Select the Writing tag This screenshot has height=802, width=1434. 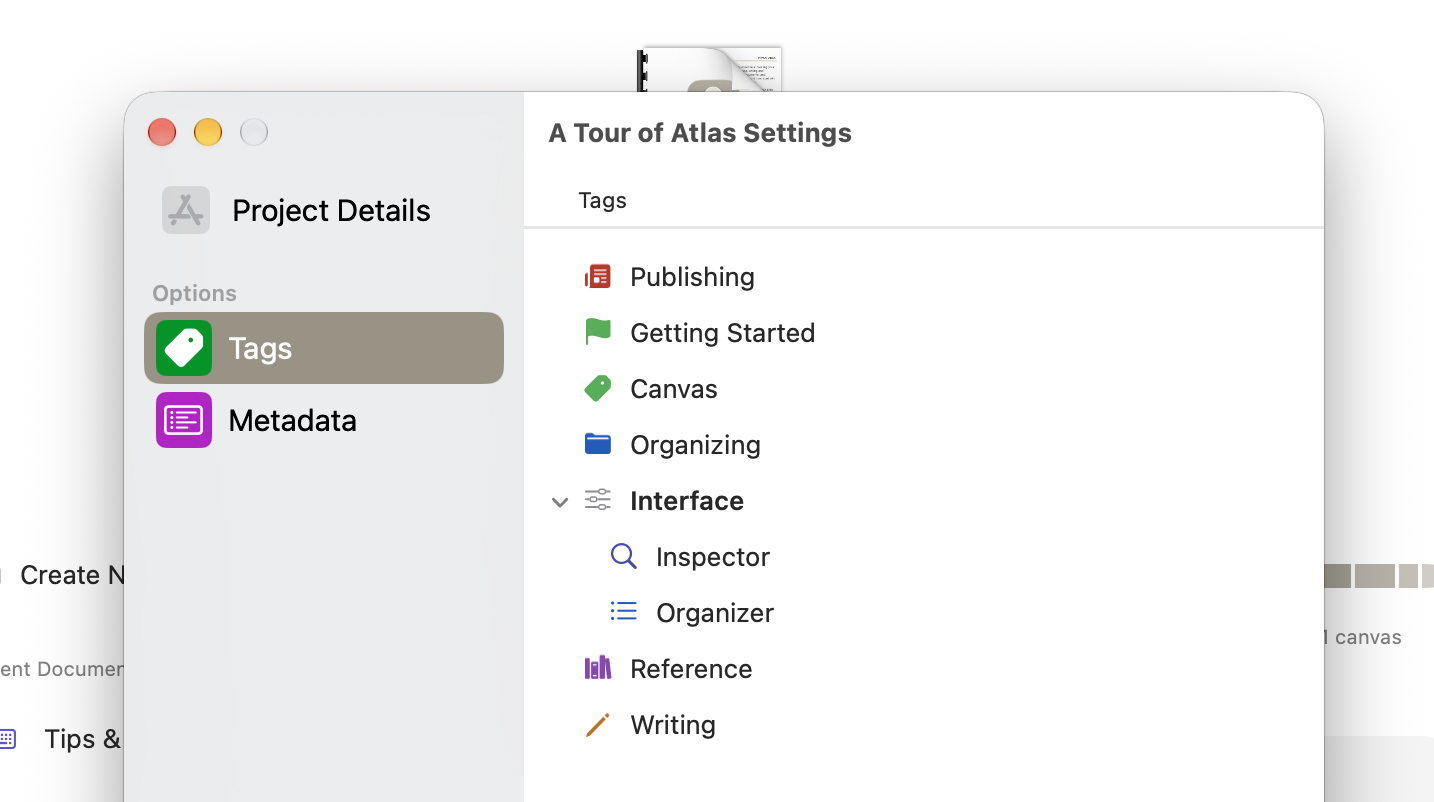[673, 724]
